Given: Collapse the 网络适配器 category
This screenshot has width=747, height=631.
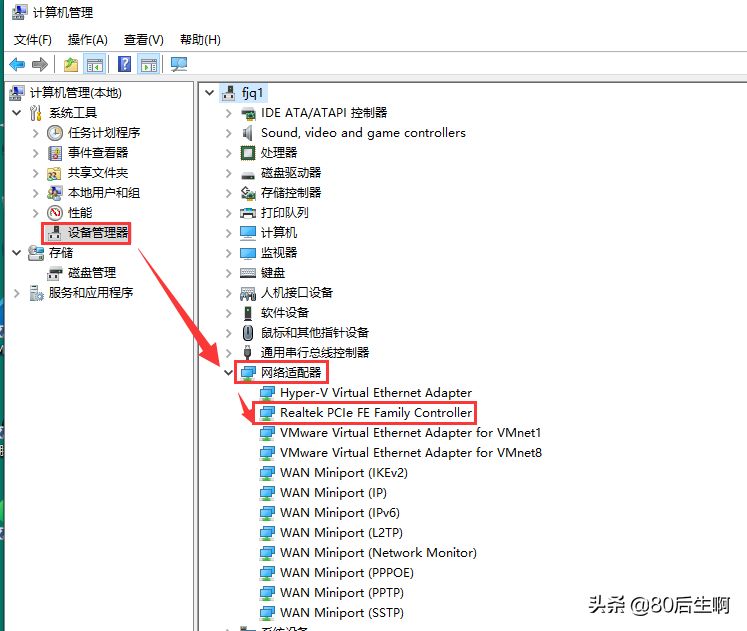Looking at the screenshot, I should click(x=228, y=372).
